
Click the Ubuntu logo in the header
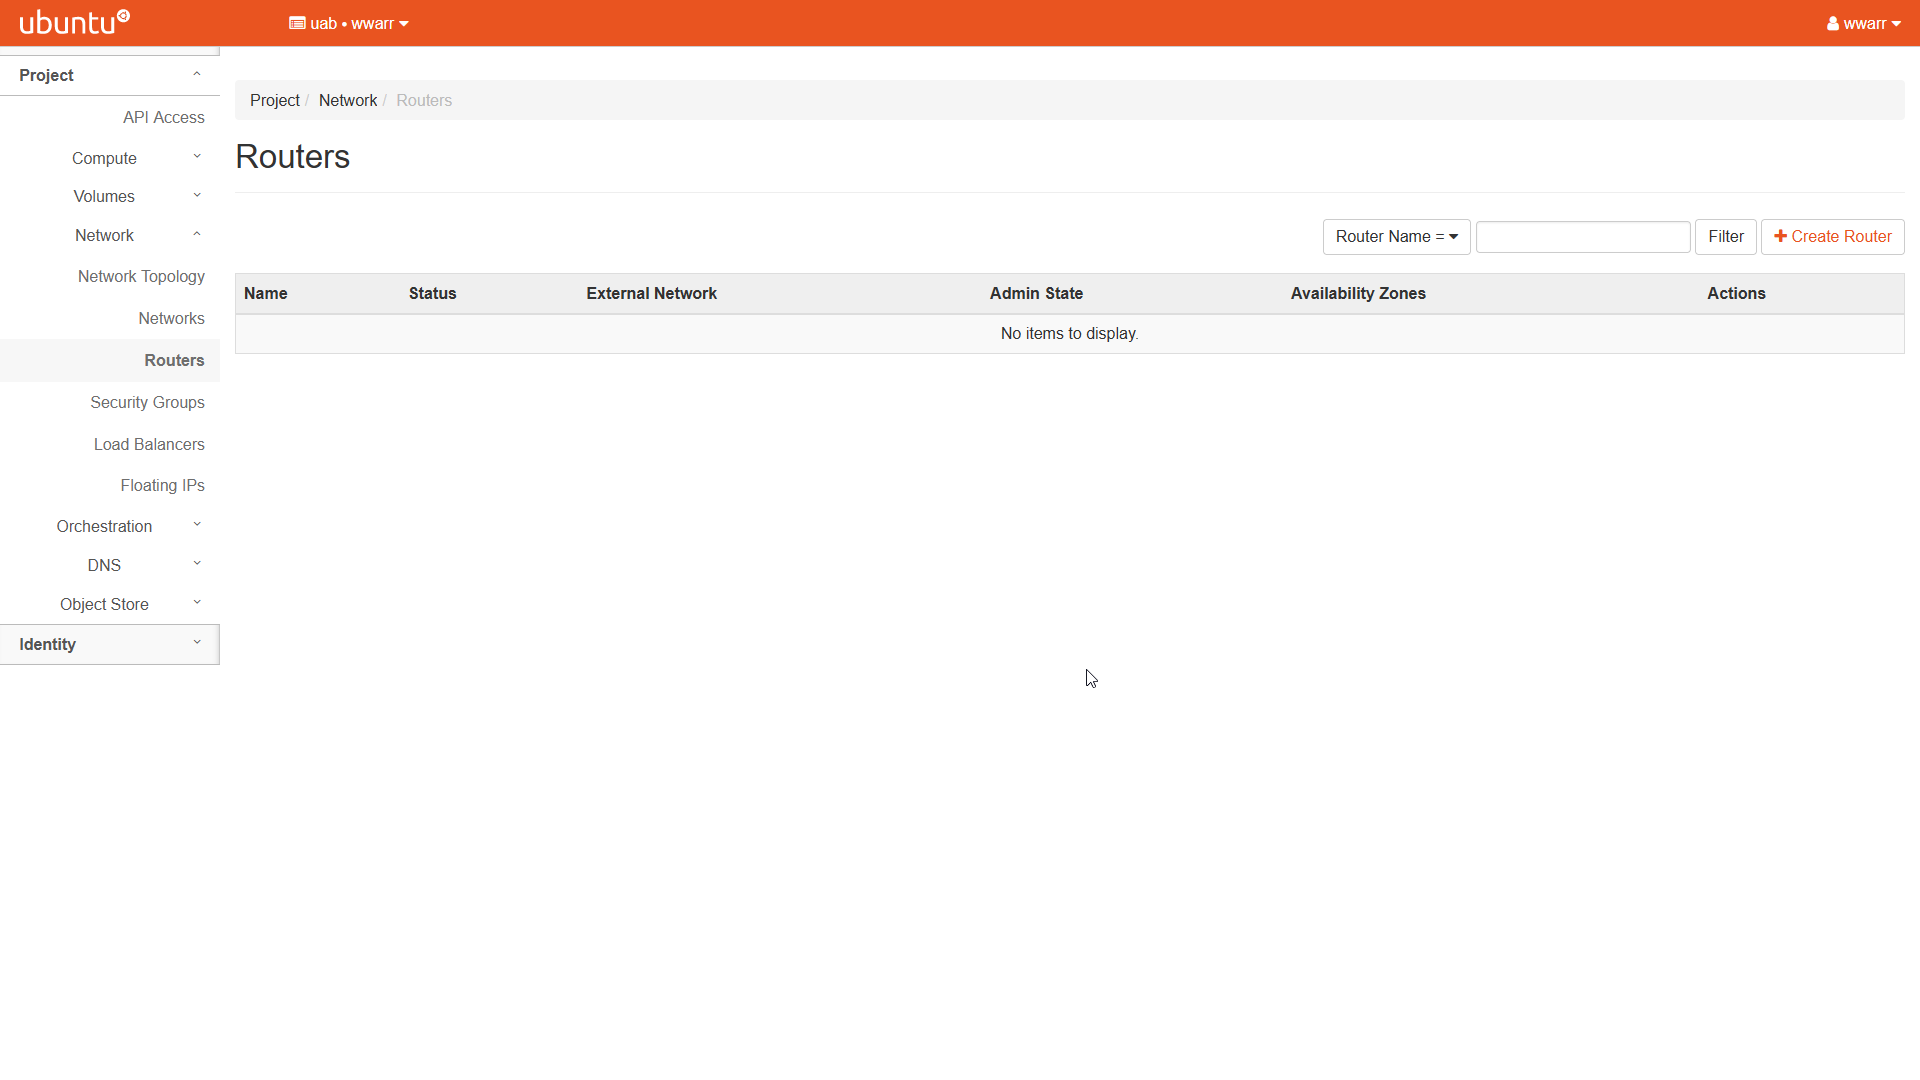click(75, 22)
